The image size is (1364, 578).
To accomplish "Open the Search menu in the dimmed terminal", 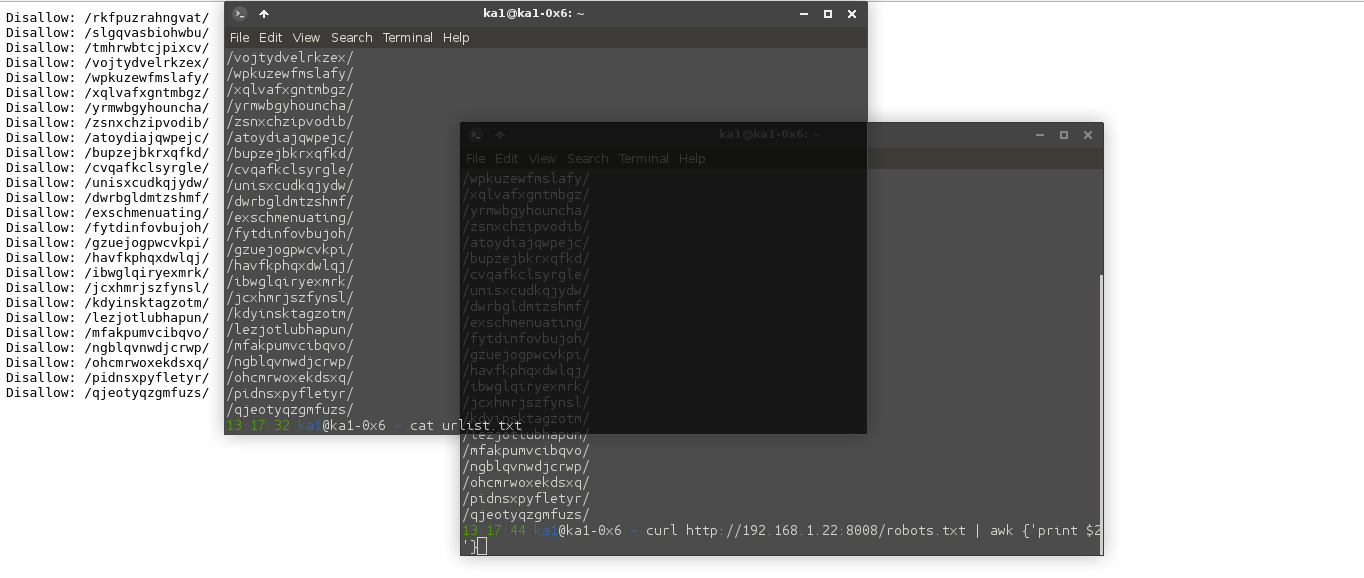I will 588,159.
